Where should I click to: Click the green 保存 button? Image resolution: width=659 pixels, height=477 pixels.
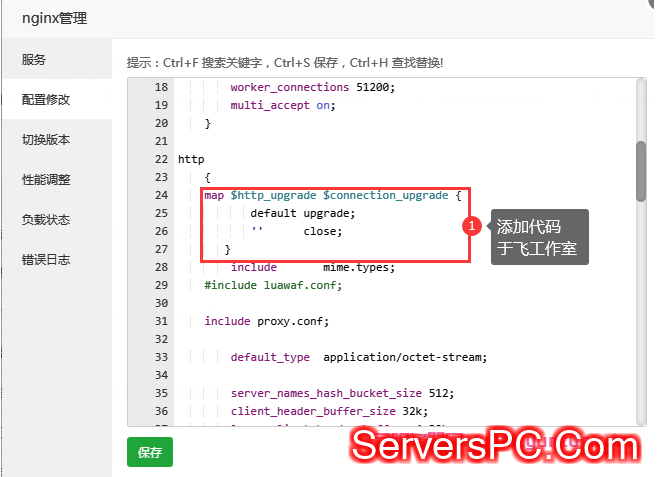tap(150, 452)
